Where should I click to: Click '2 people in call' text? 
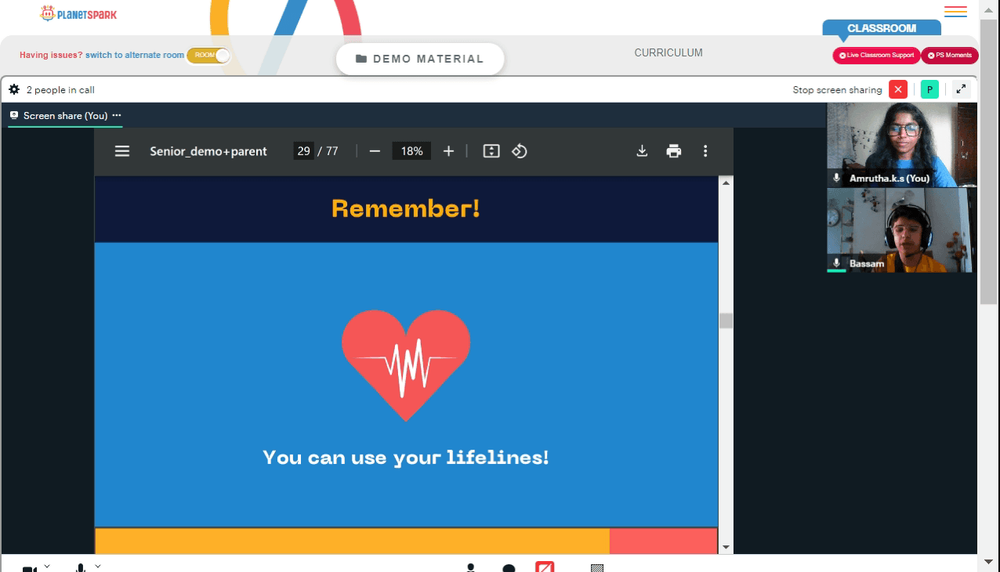click(61, 90)
